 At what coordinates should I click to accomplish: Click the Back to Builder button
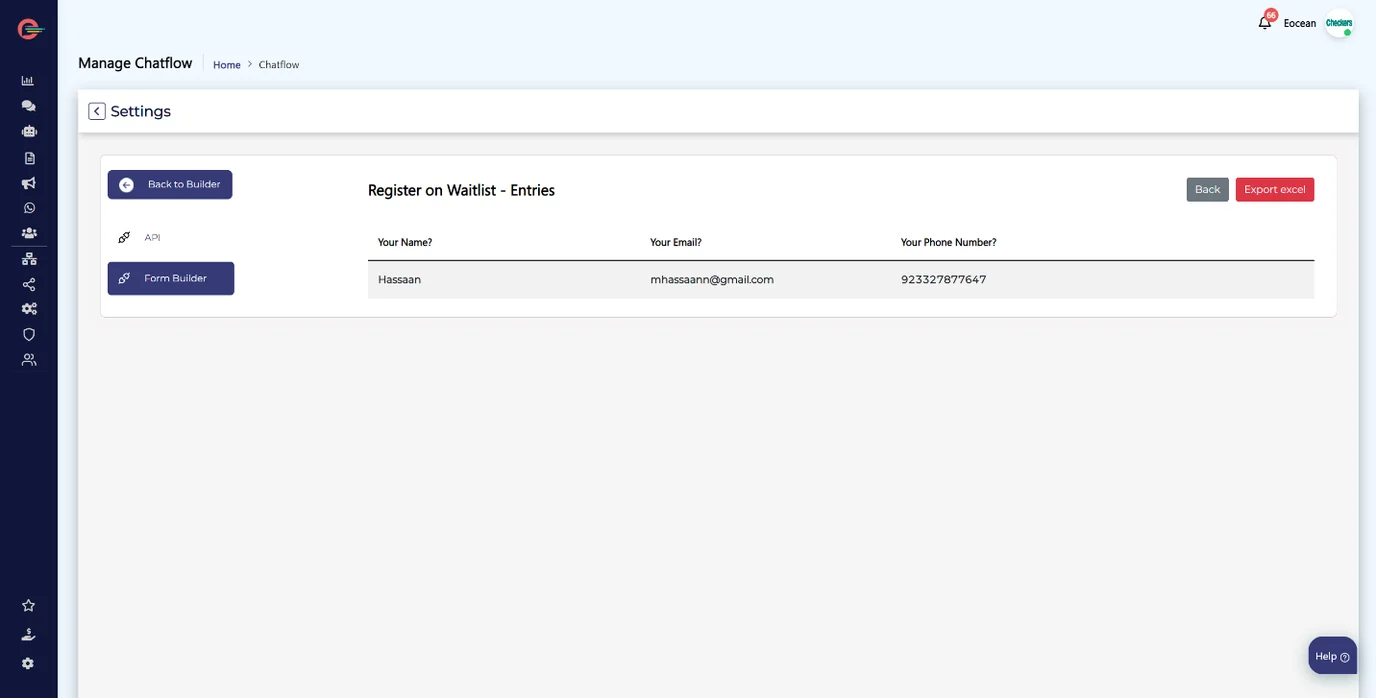[170, 185]
